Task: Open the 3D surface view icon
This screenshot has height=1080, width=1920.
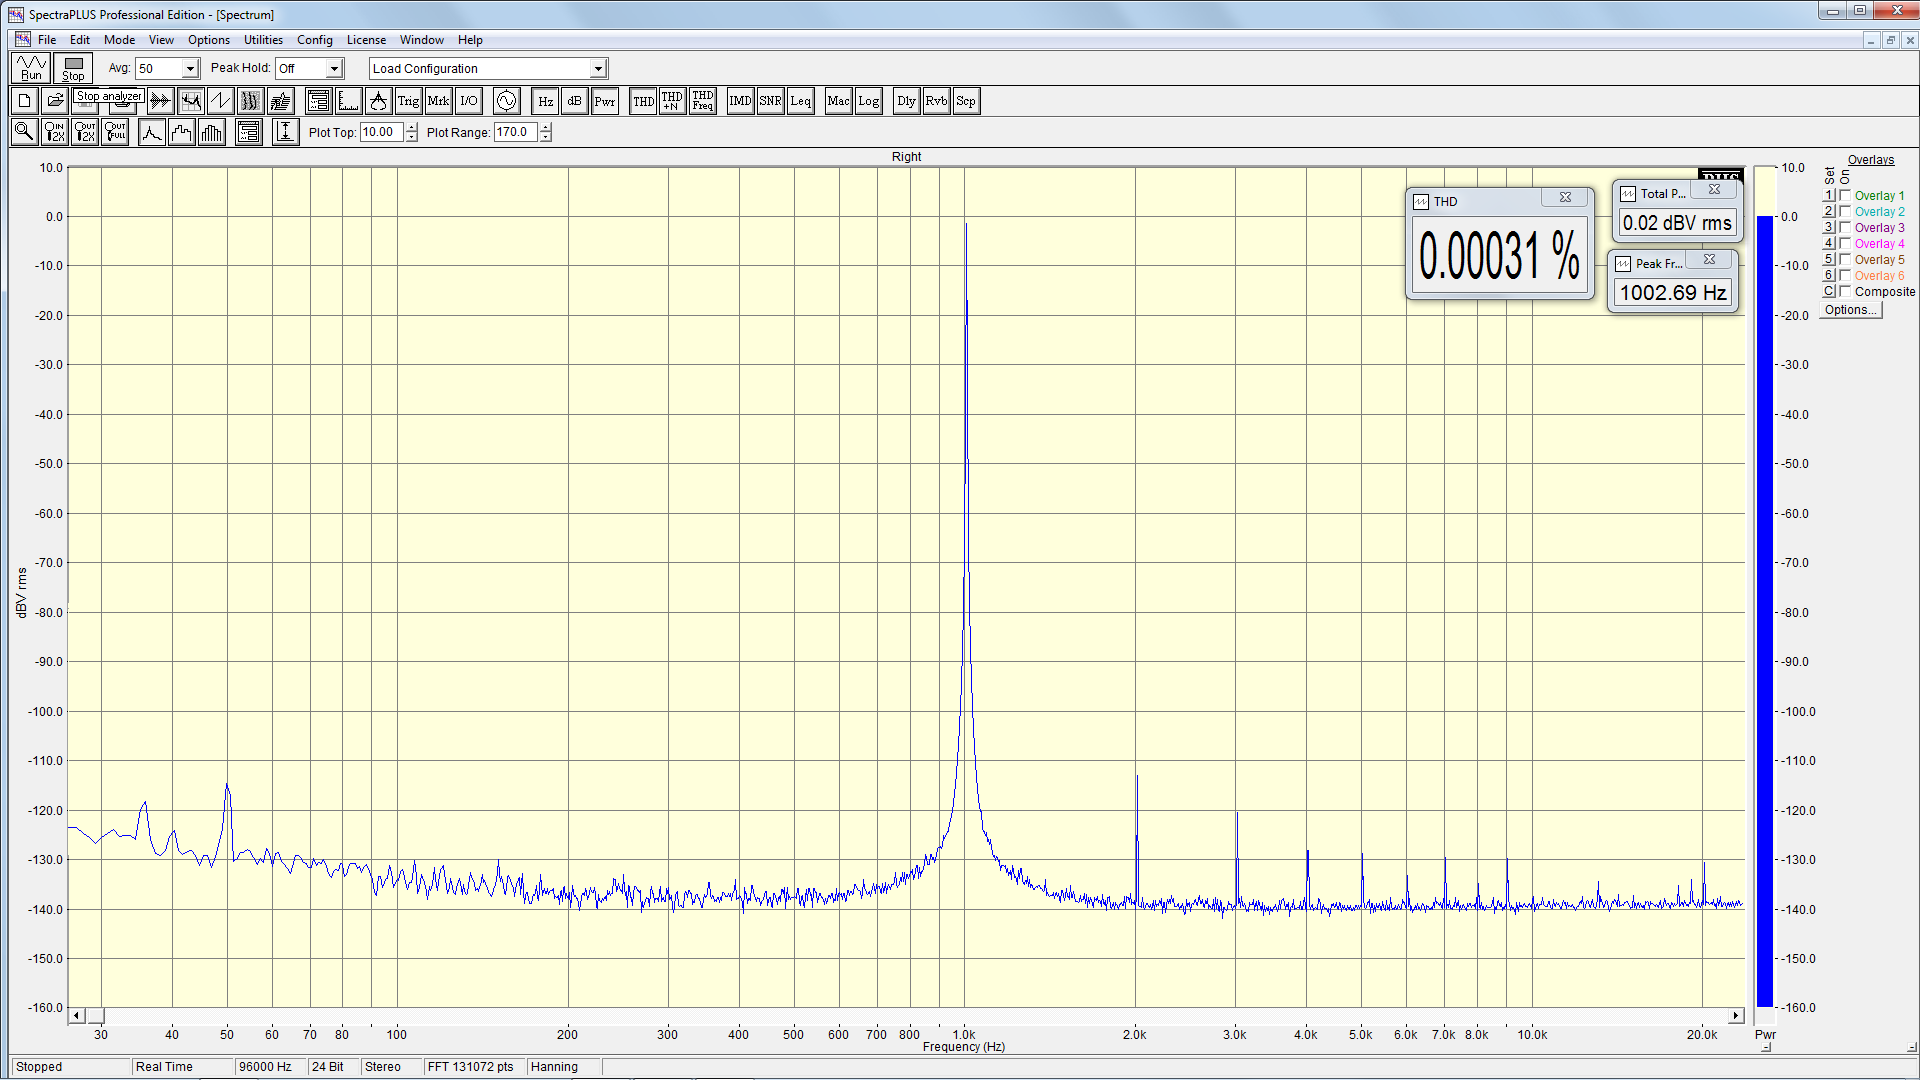Action: (281, 101)
